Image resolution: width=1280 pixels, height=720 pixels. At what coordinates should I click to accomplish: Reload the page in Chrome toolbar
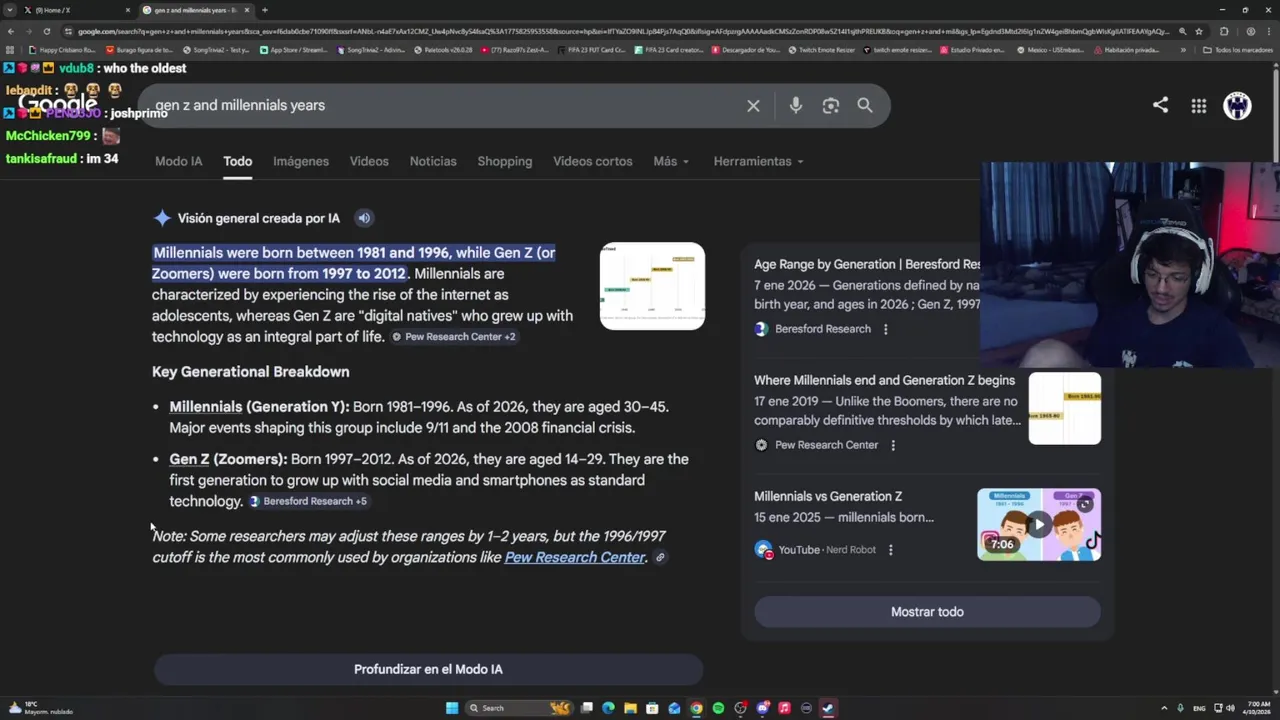click(x=46, y=31)
